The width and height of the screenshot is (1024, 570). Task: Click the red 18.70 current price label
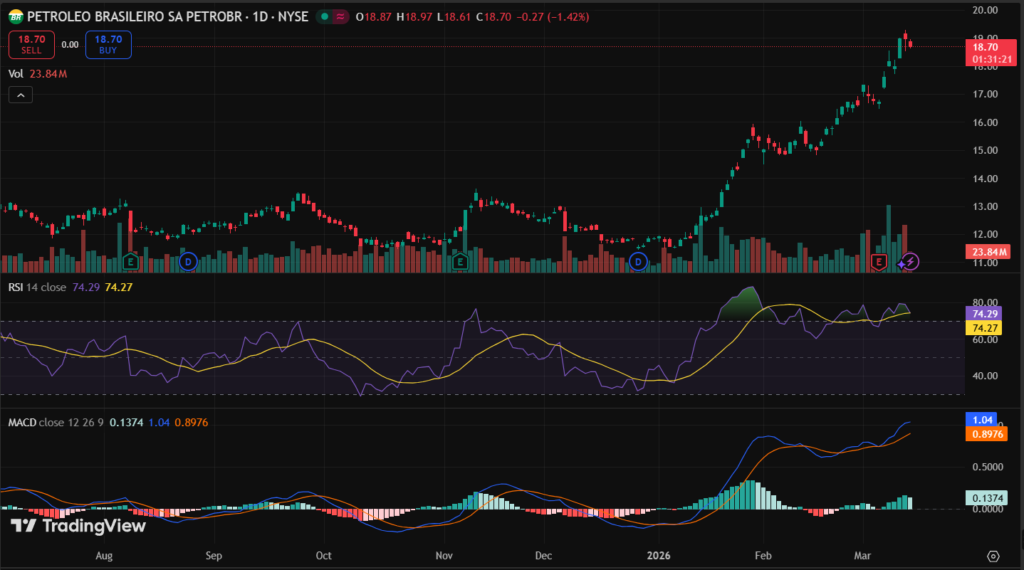[x=985, y=46]
